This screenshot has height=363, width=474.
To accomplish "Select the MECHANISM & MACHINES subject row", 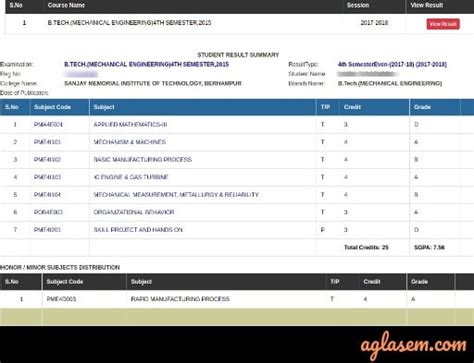I will pyautogui.click(x=237, y=142).
